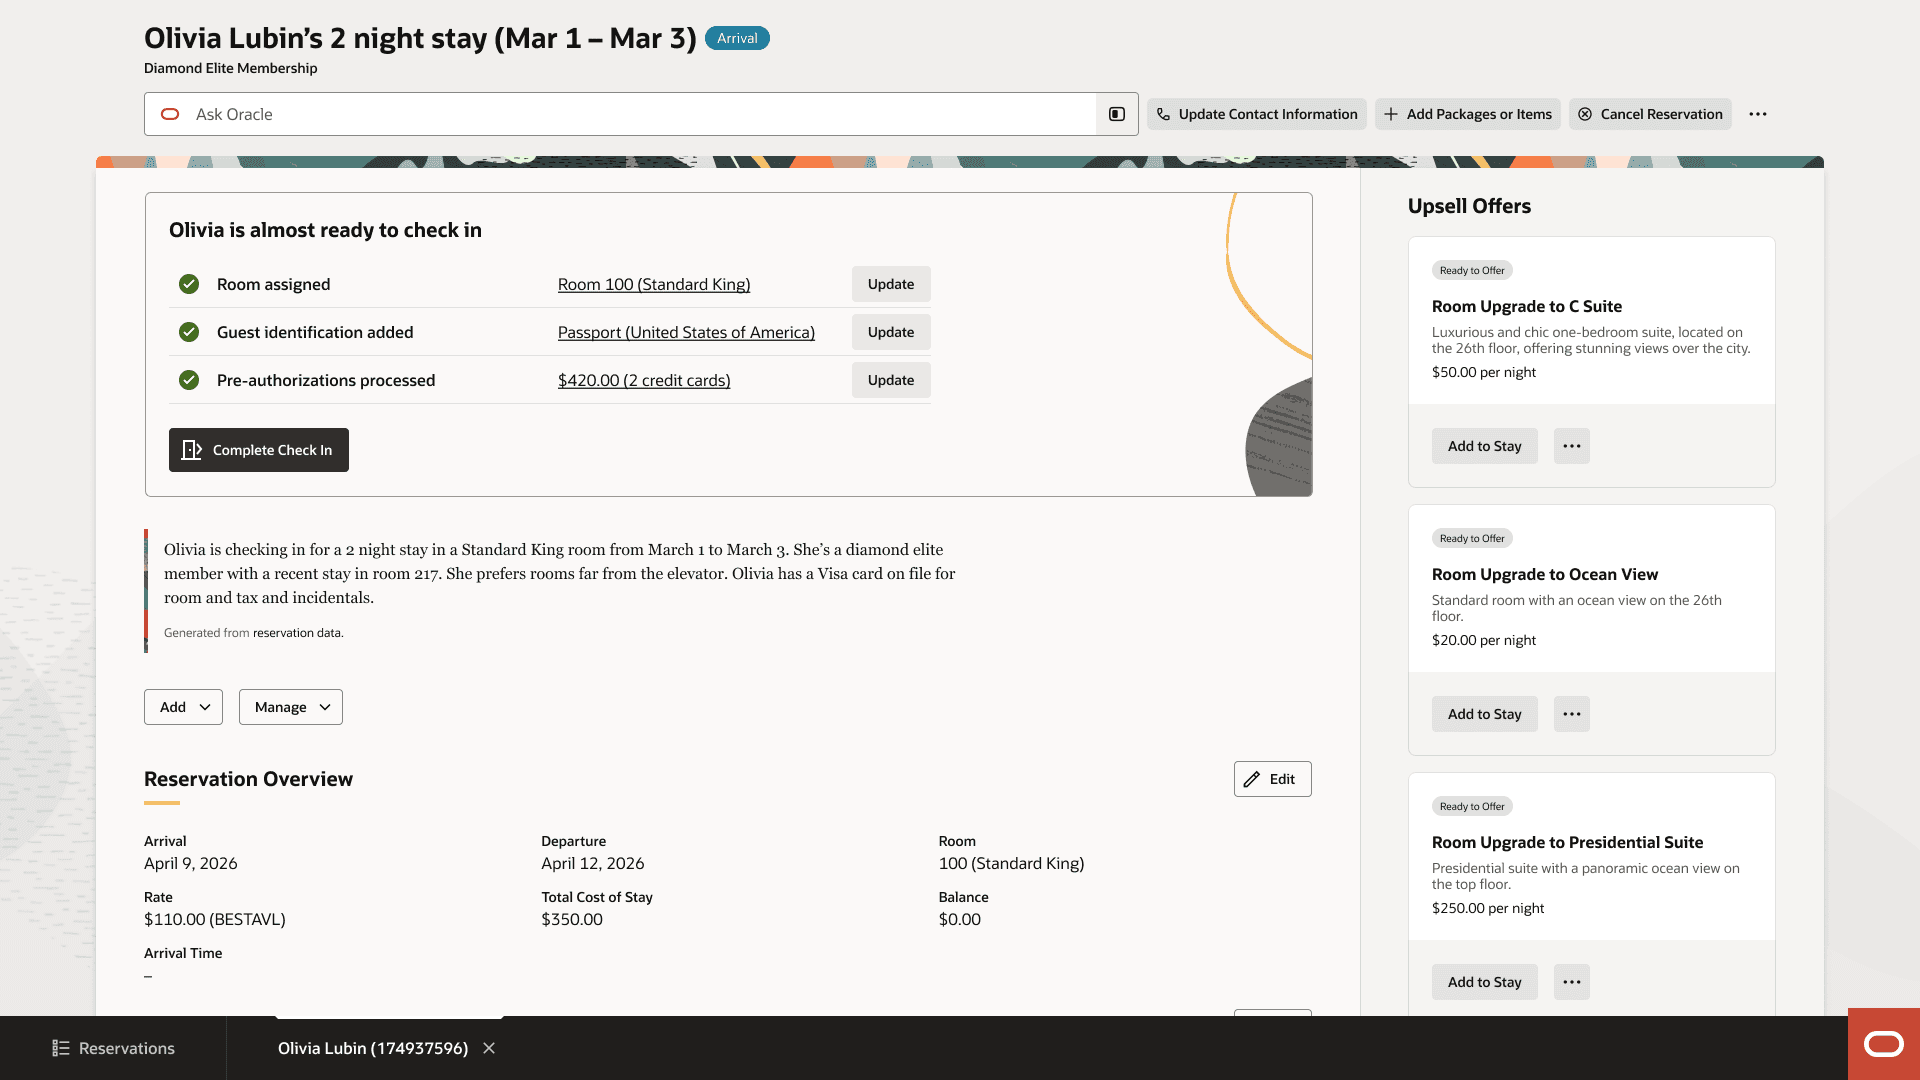
Task: Open Room 100 (Standard King) link
Action: 654,284
